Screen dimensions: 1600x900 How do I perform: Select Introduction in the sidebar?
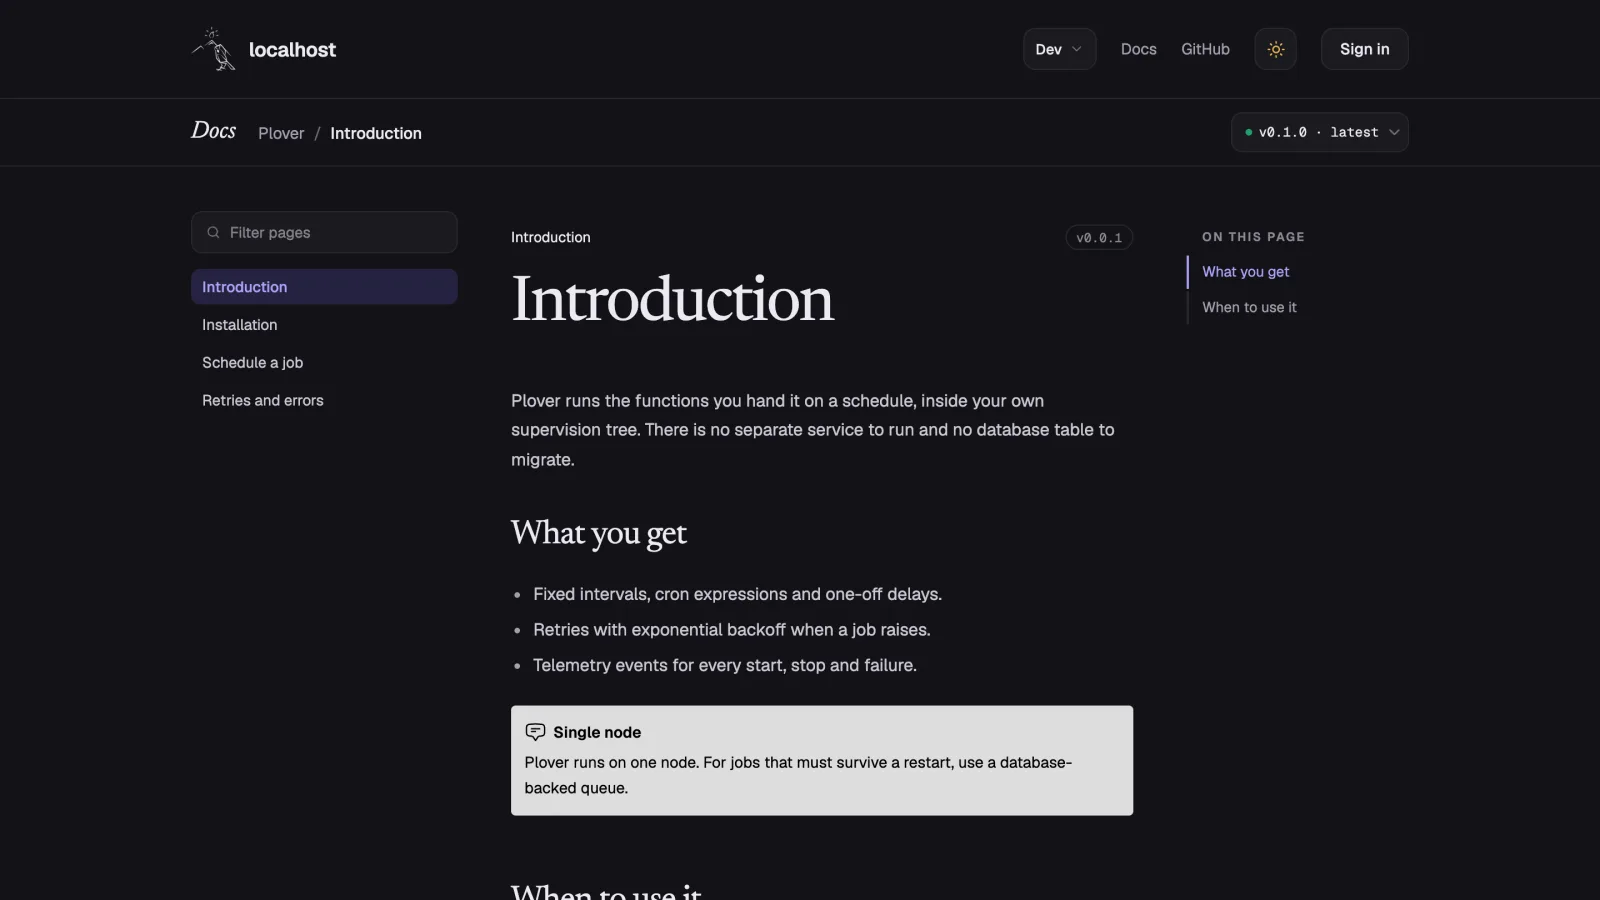(324, 287)
